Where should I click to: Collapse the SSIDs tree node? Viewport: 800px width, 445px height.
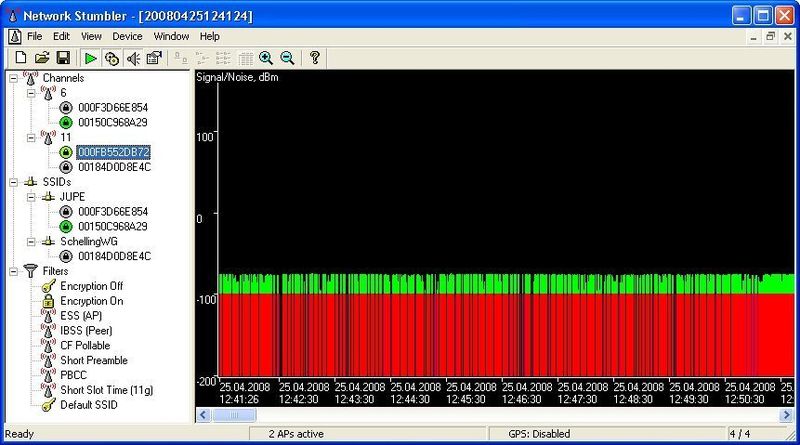(13, 182)
